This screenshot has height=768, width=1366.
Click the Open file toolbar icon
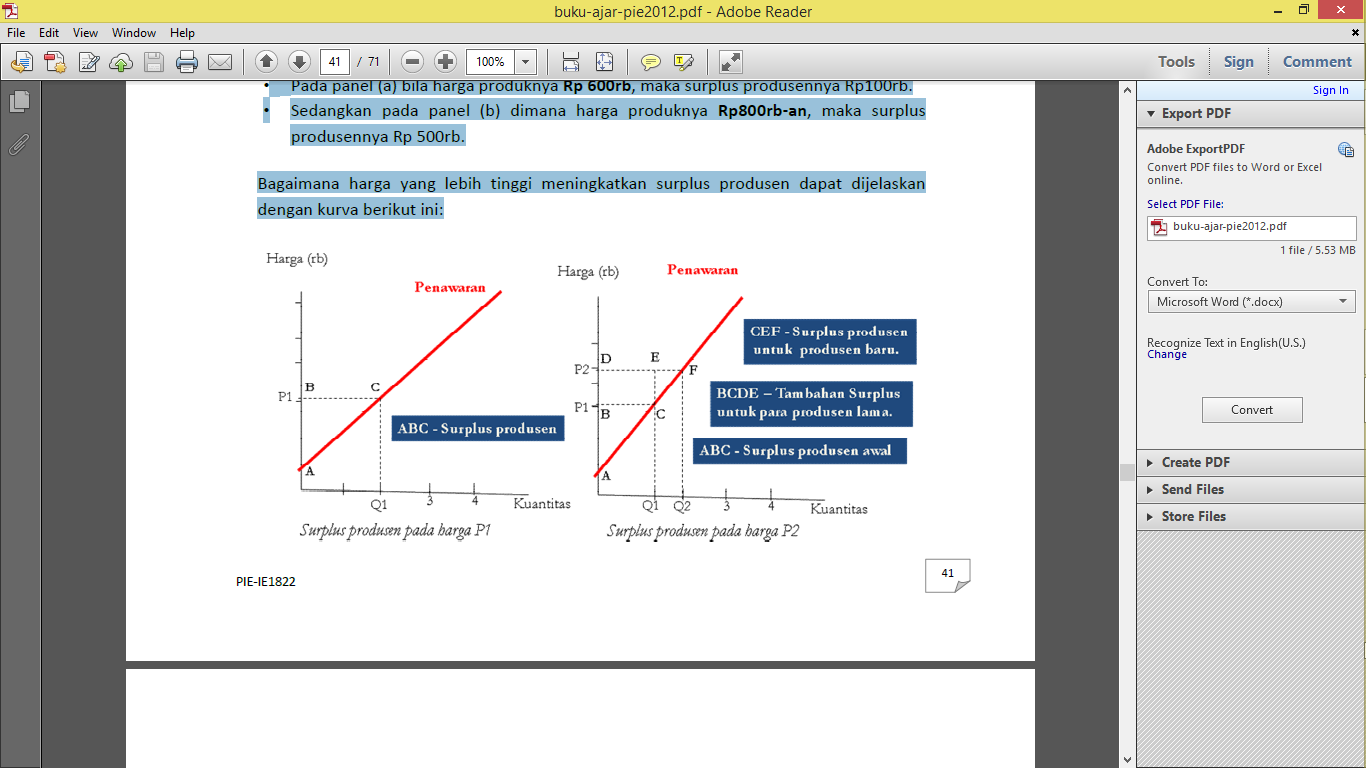tap(21, 62)
